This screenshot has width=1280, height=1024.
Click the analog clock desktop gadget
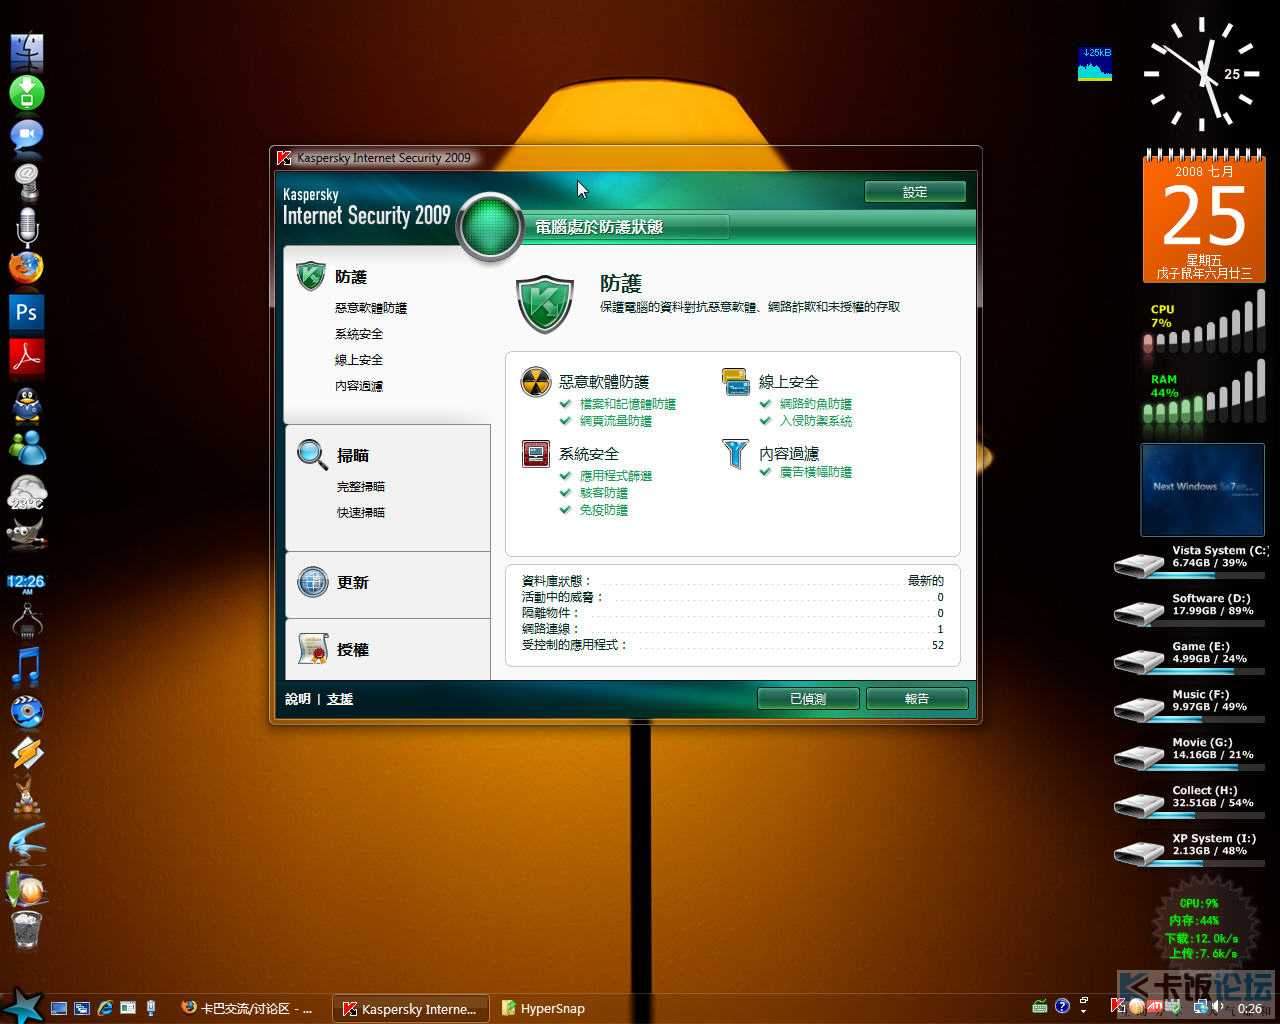(x=1200, y=75)
